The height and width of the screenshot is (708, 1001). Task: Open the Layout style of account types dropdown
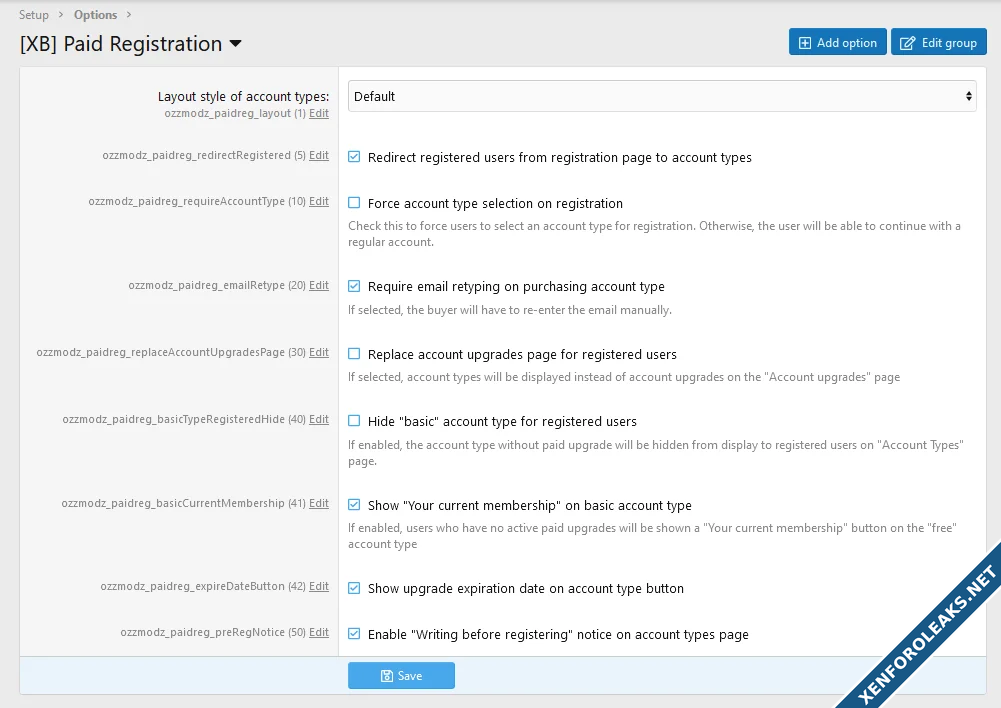pyautogui.click(x=662, y=96)
